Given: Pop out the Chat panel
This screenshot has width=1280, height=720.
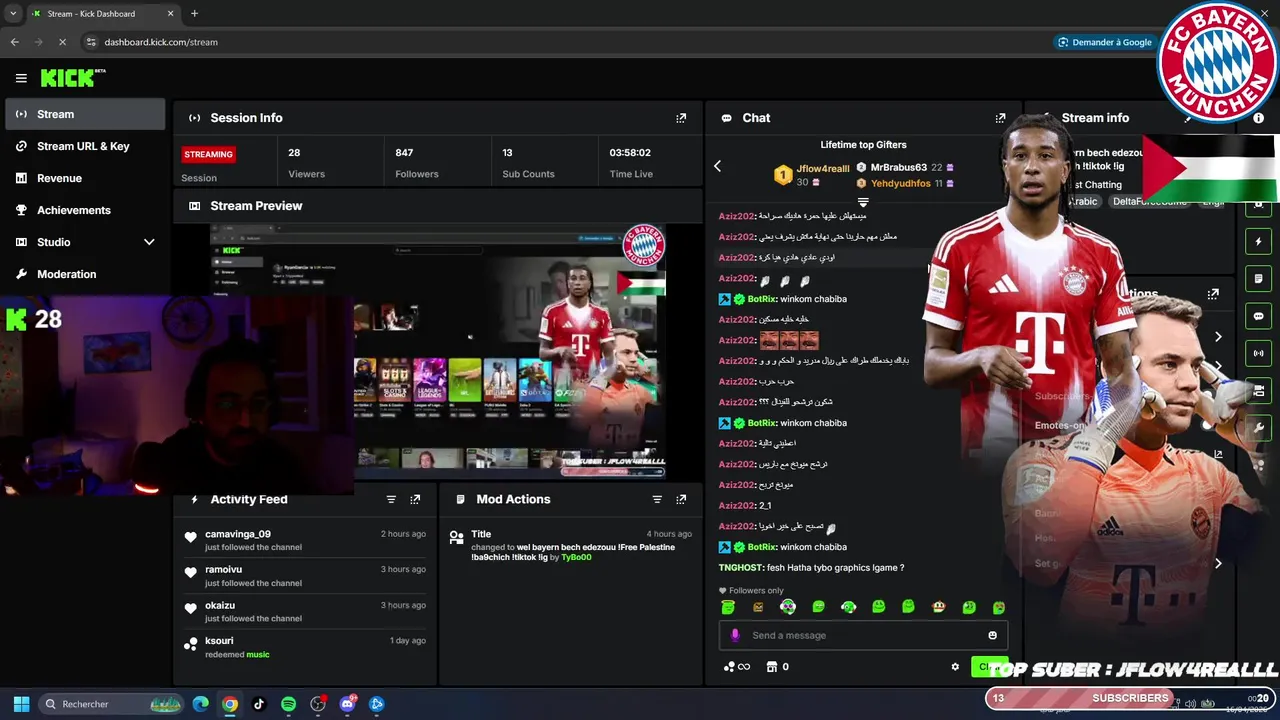Looking at the screenshot, I should [x=1000, y=118].
